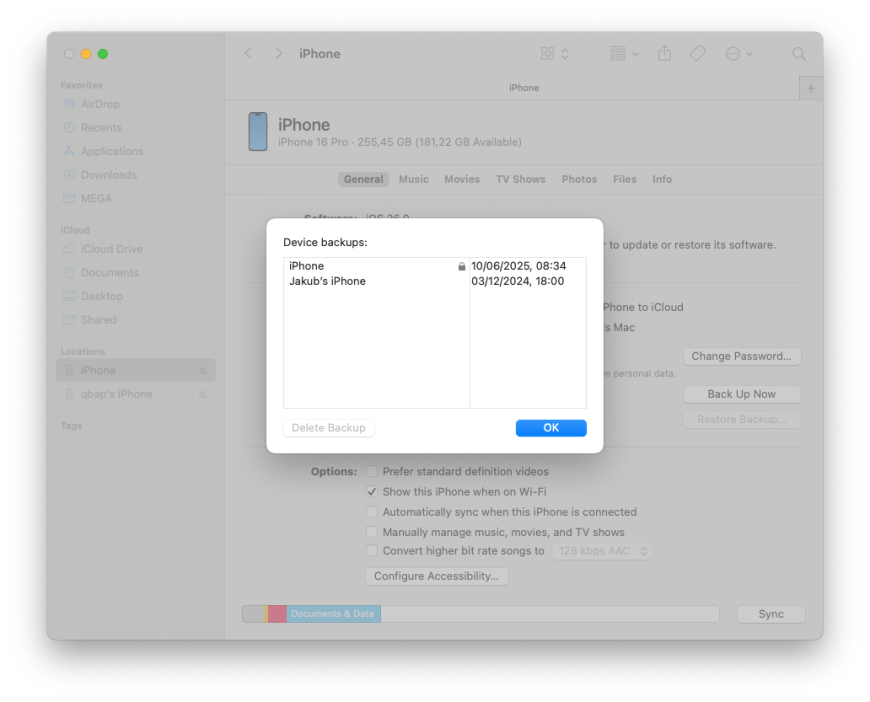The width and height of the screenshot is (870, 702).
Task: Select qbap's iPhone under Locations
Action: point(135,394)
